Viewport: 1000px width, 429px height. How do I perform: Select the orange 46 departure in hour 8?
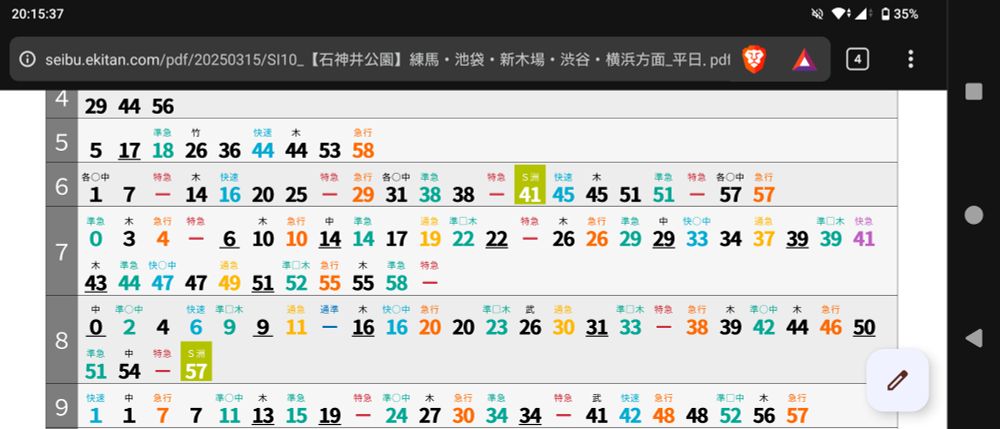tap(830, 321)
